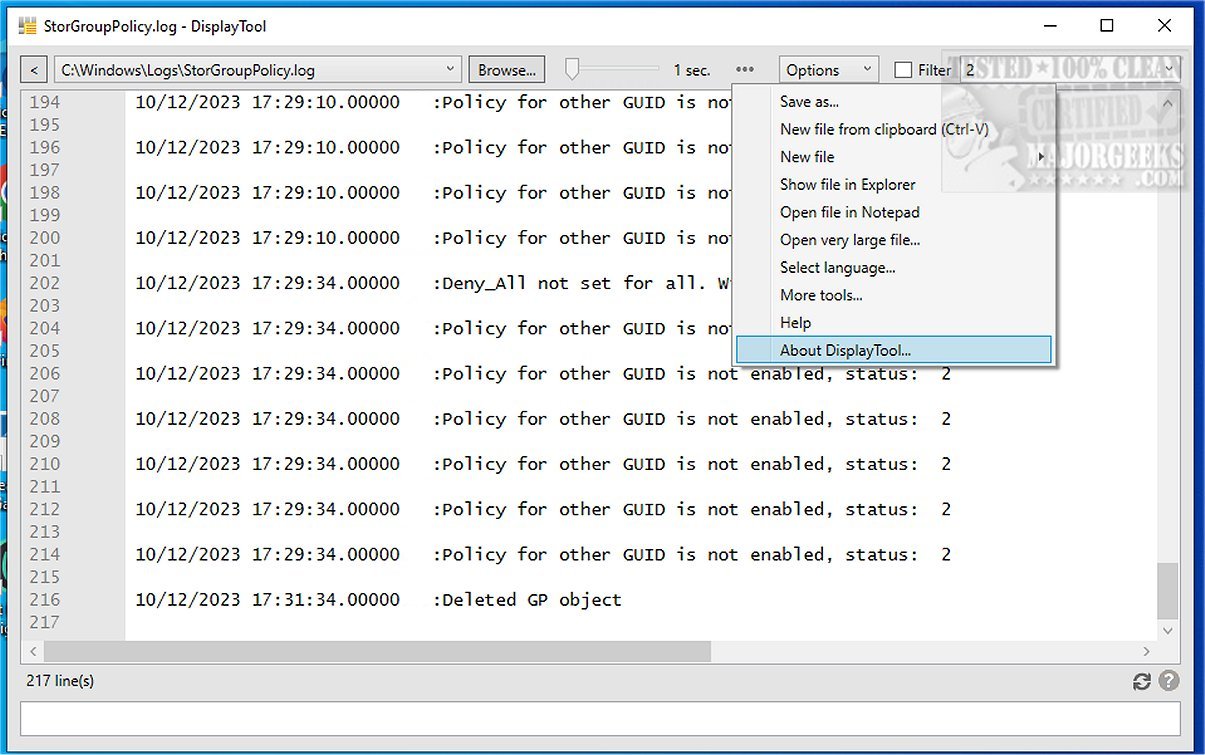Click Help in the Options menu
Image resolution: width=1205 pixels, height=755 pixels.
pos(894,323)
